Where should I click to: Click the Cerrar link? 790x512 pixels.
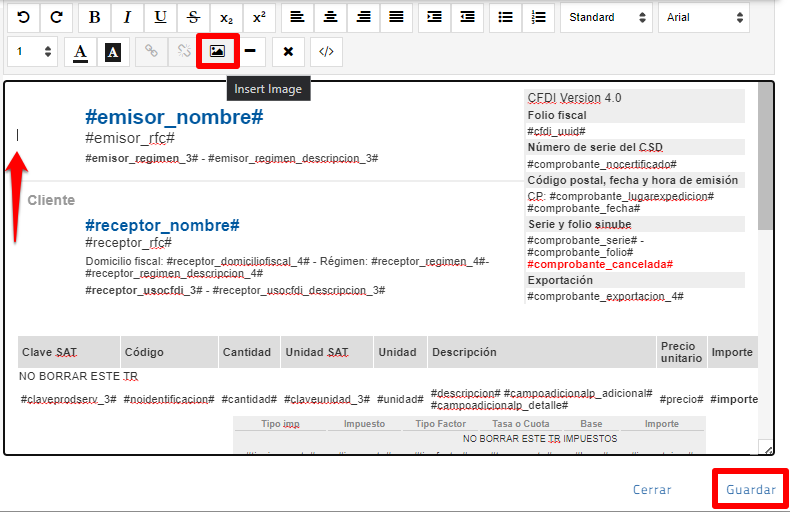tap(652, 490)
